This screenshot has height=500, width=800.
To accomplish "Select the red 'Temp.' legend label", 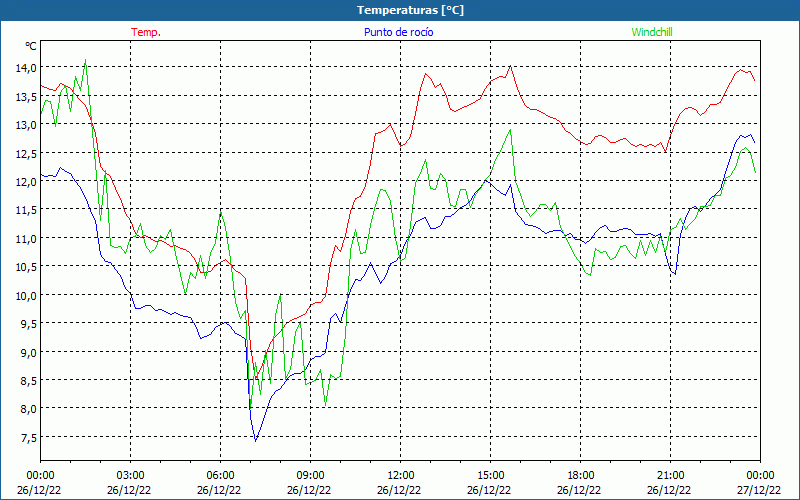I will click(x=146, y=32).
